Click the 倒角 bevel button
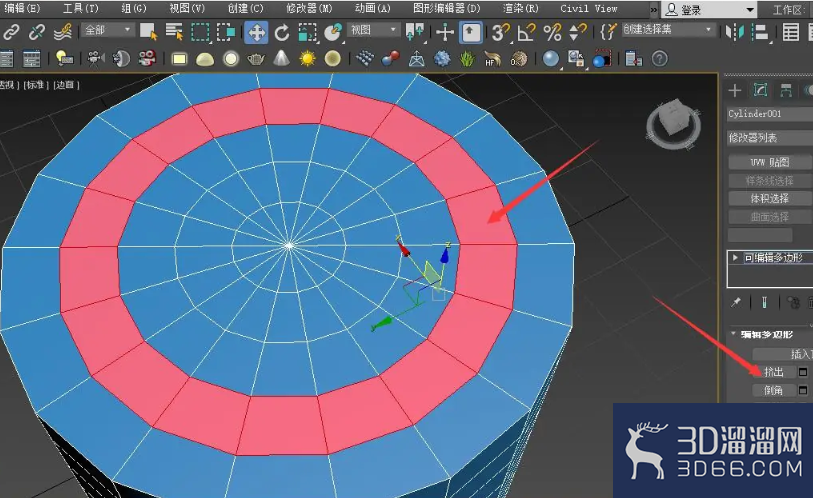 pyautogui.click(x=773, y=390)
